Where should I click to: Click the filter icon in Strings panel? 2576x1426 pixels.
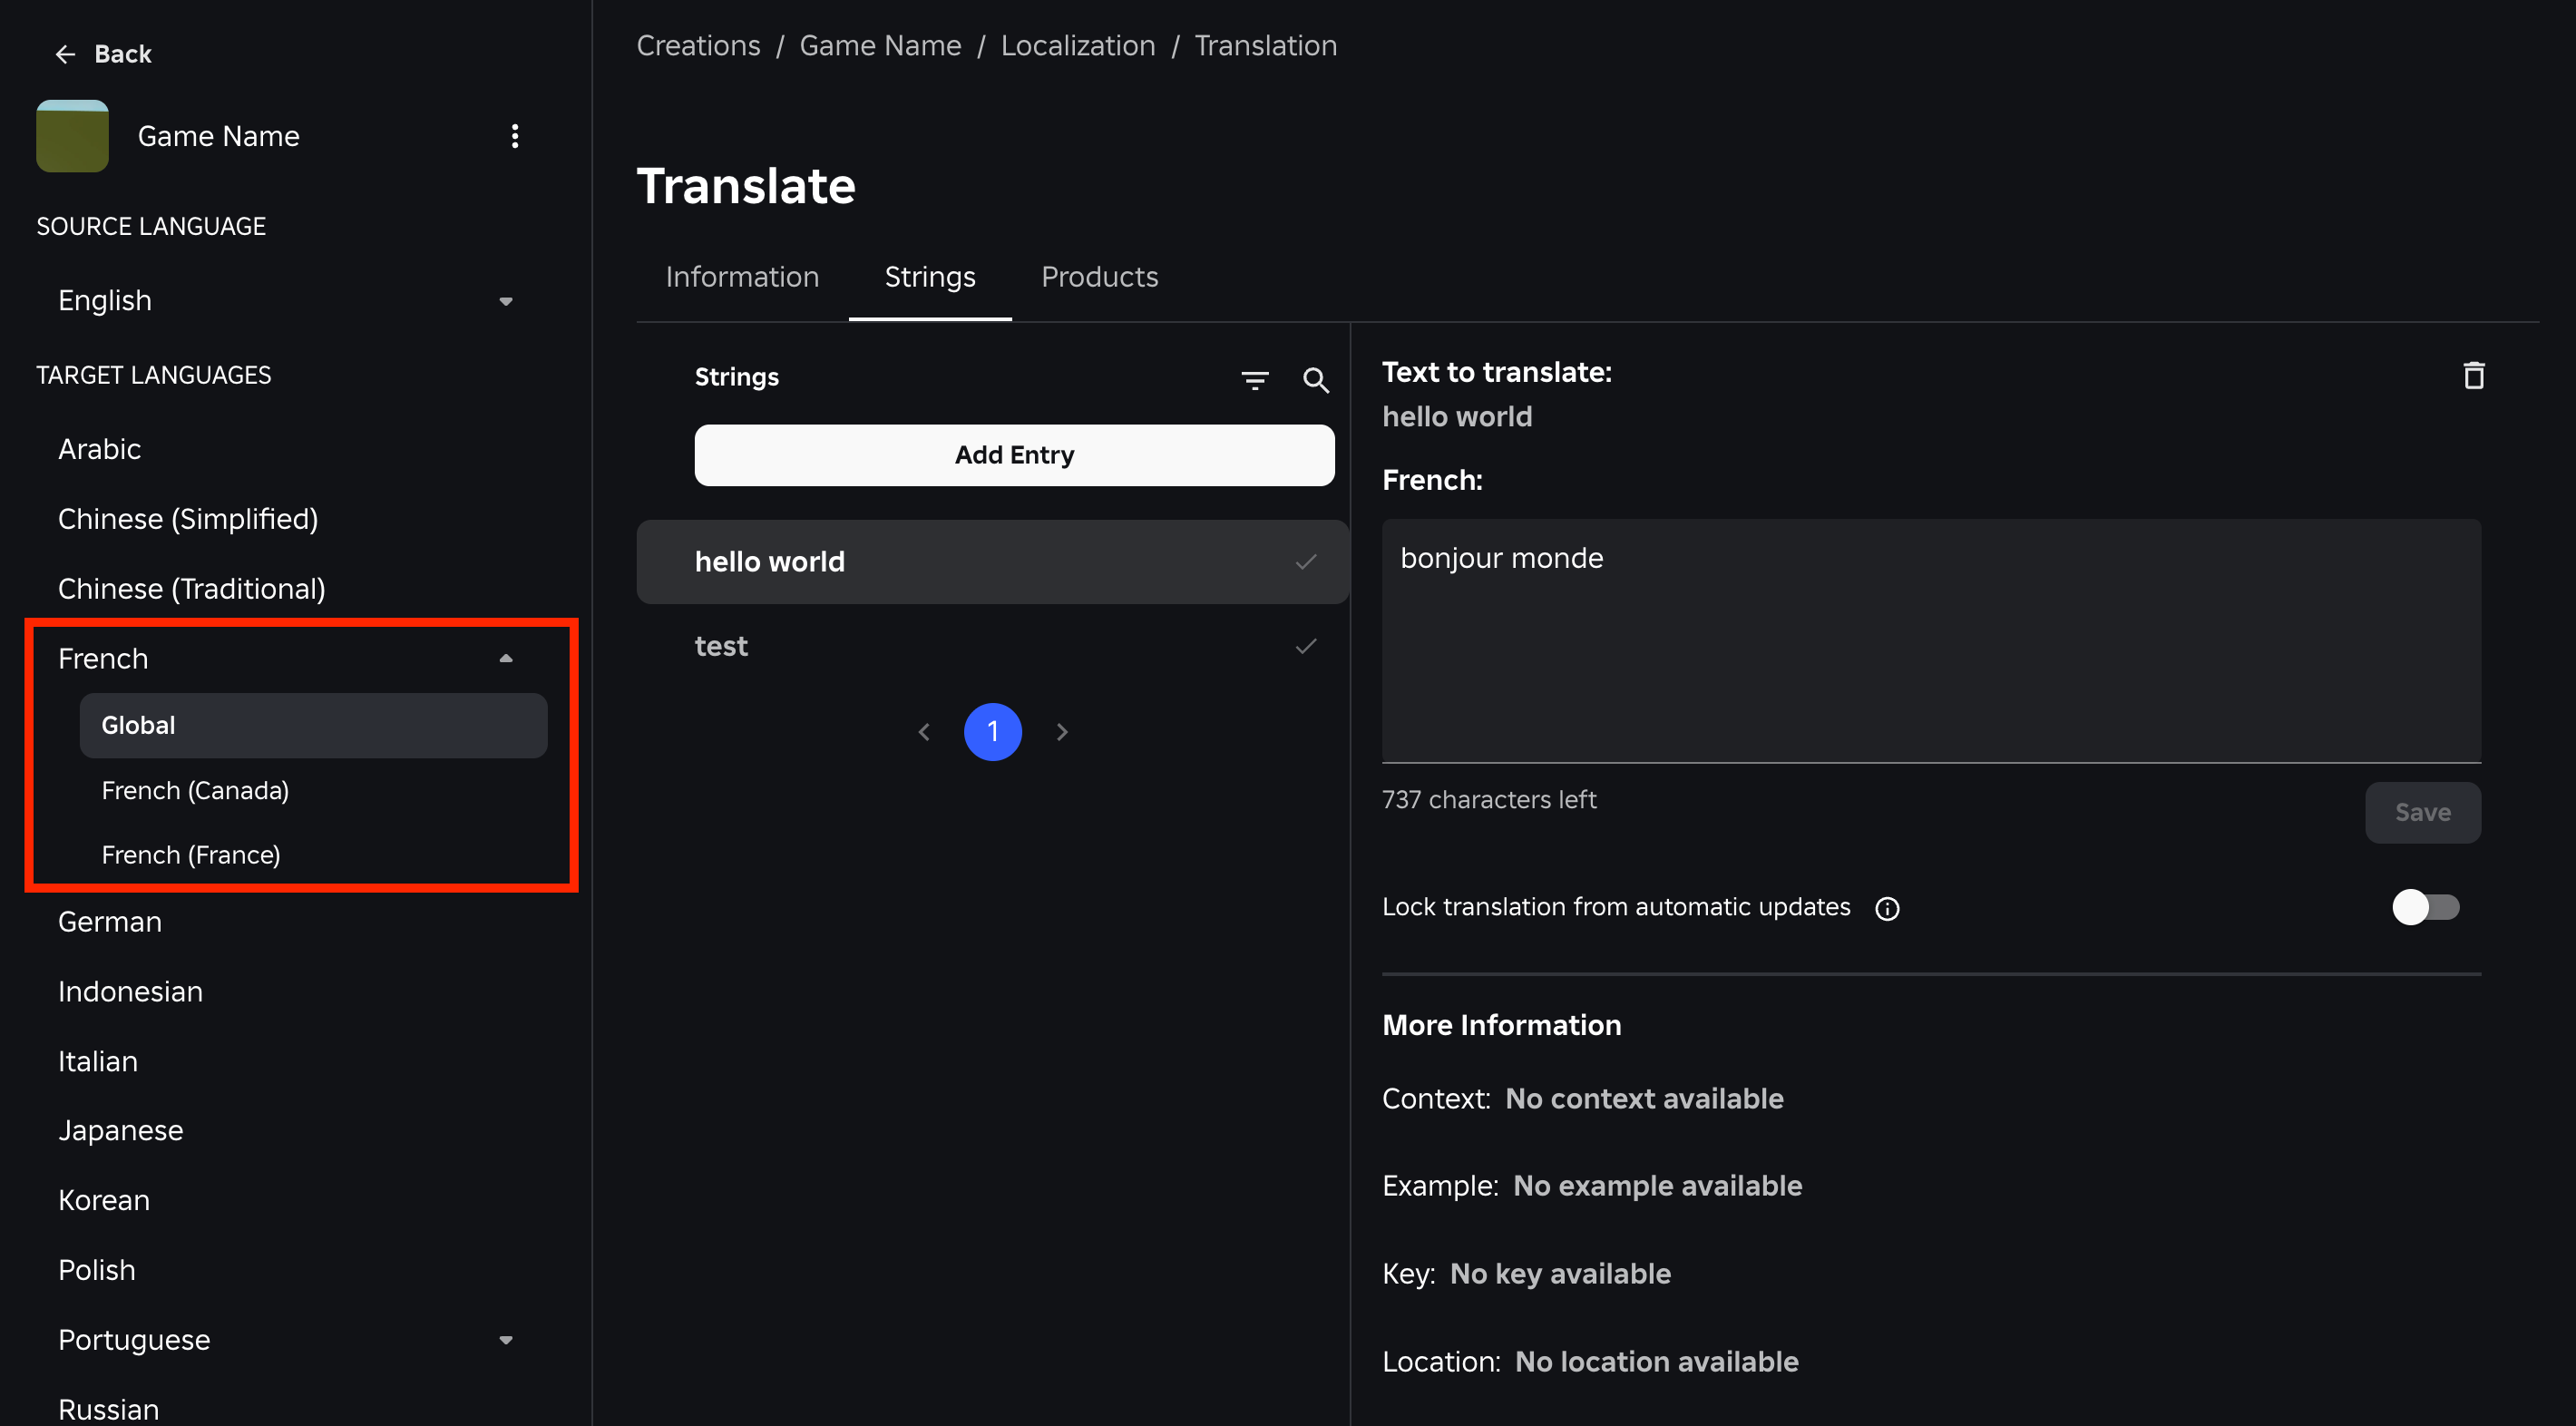(x=1254, y=380)
